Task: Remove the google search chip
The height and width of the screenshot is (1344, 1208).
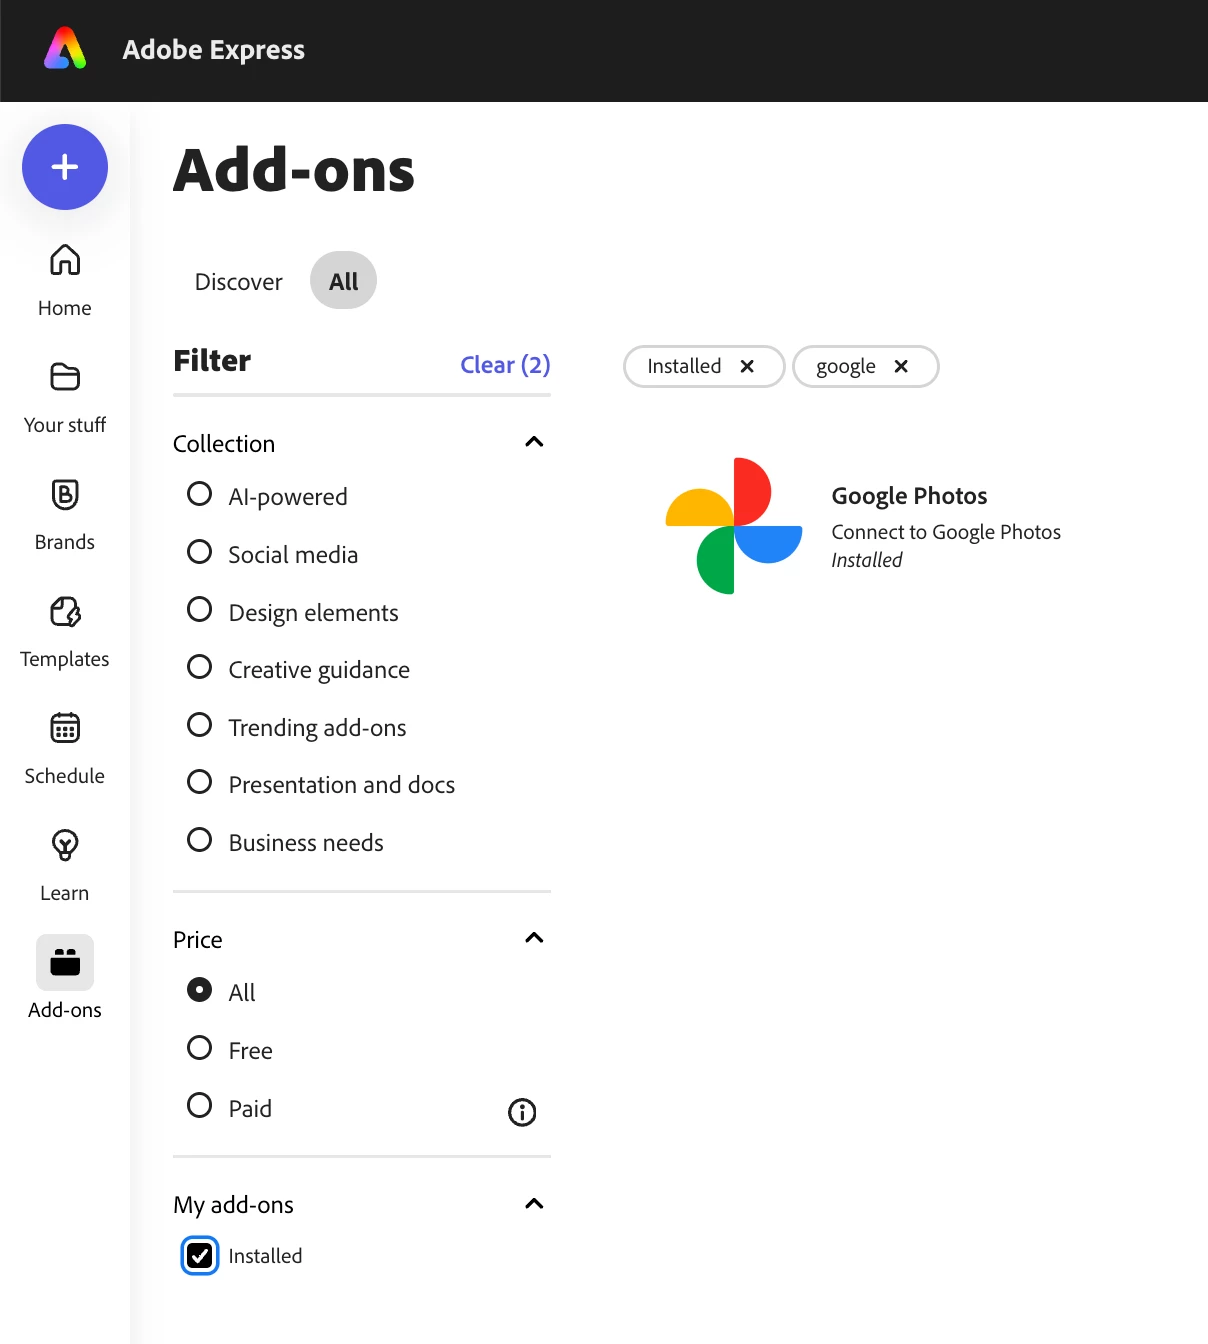Action: point(901,366)
